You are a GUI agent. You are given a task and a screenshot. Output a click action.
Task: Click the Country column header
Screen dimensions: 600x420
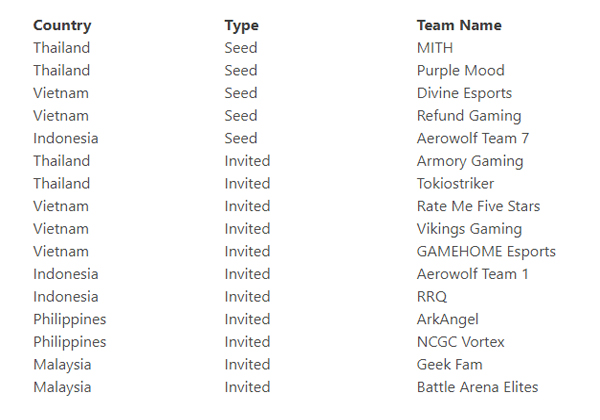point(62,26)
